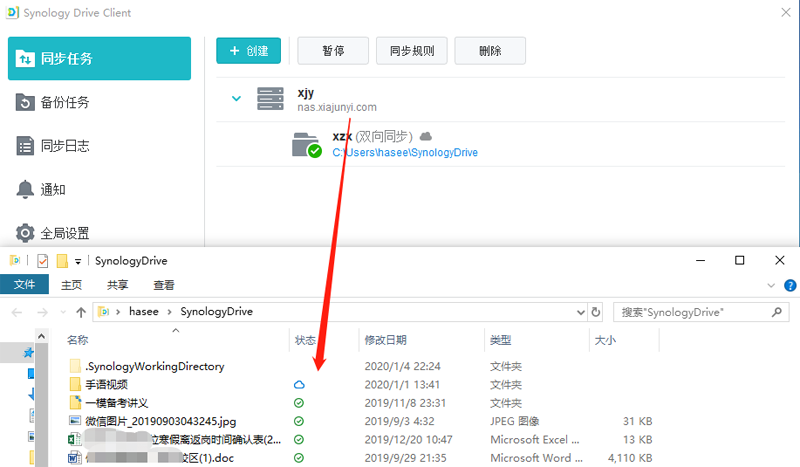
Task: Open recent locations dropdown arrow
Action: point(63,312)
